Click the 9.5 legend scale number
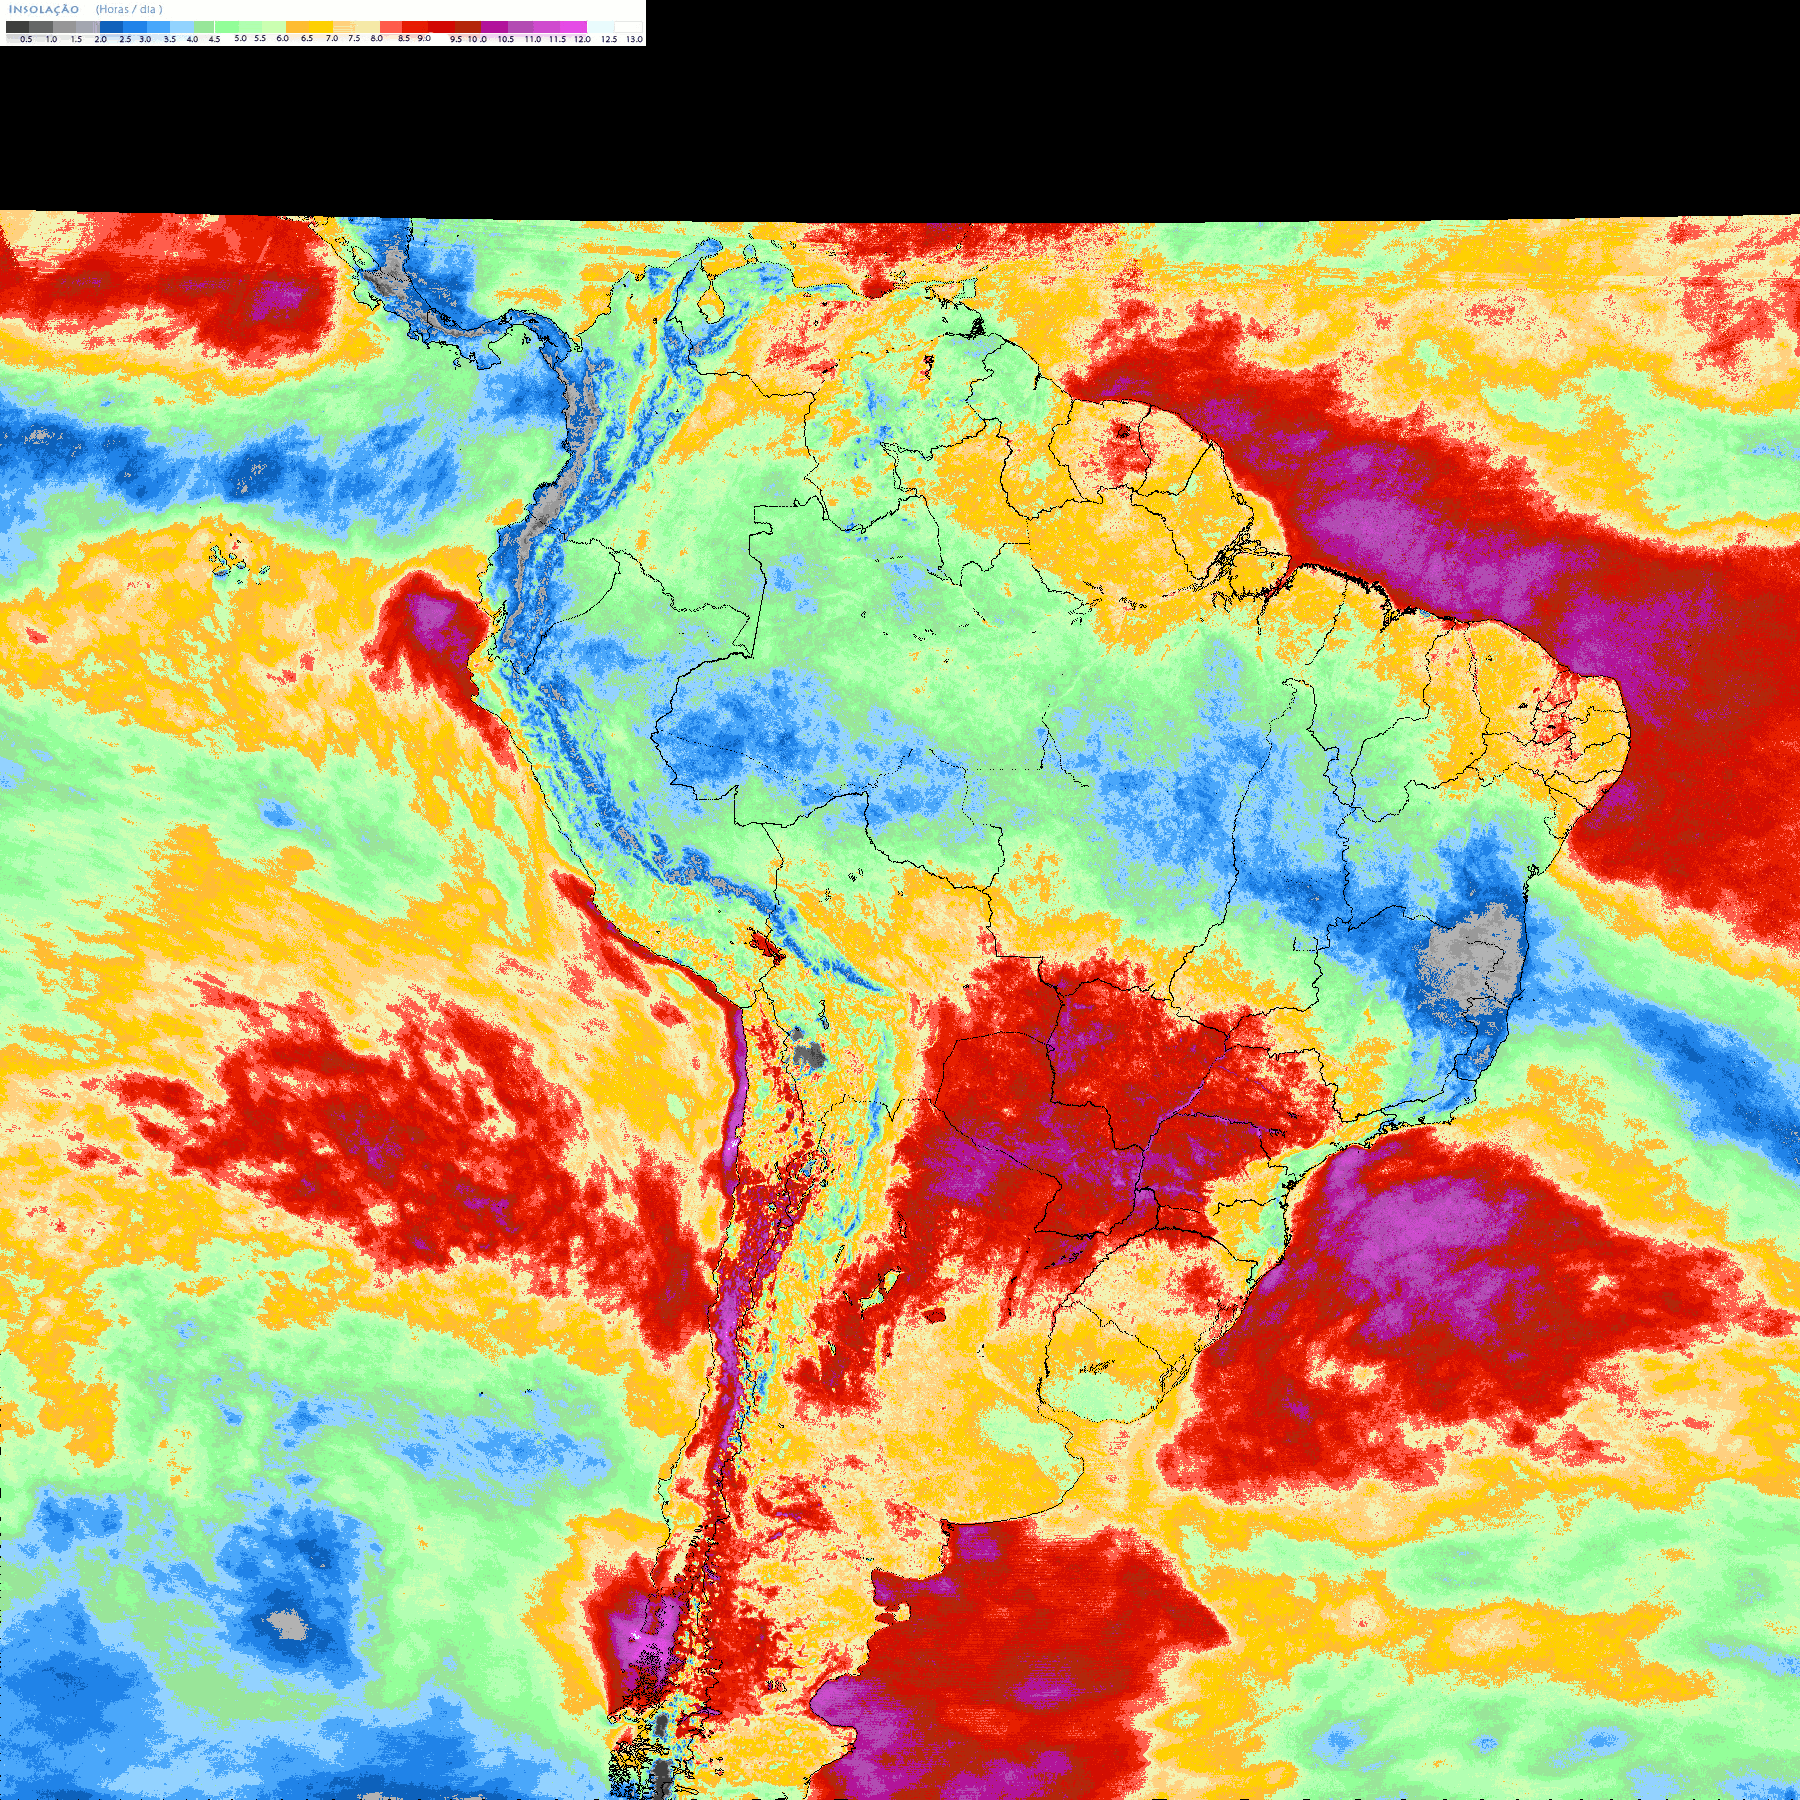Image resolution: width=1800 pixels, height=1800 pixels. tap(456, 39)
